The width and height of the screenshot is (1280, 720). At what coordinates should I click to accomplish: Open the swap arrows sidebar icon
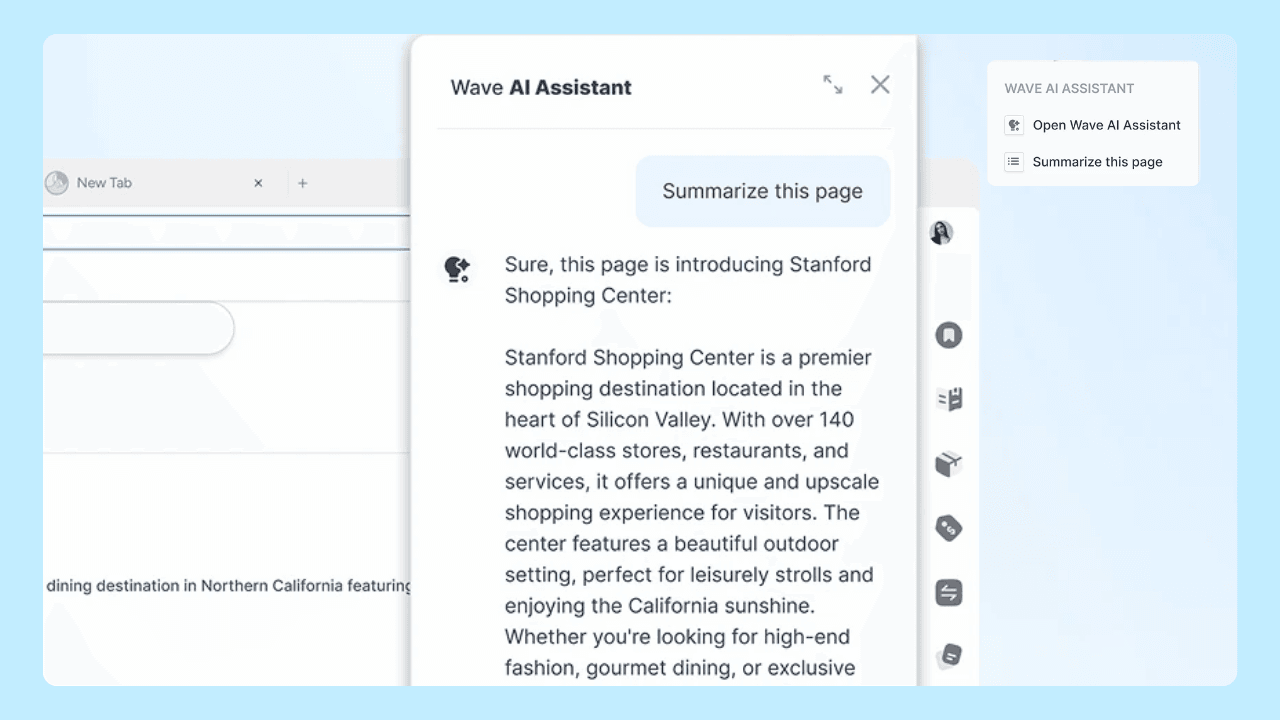949,593
